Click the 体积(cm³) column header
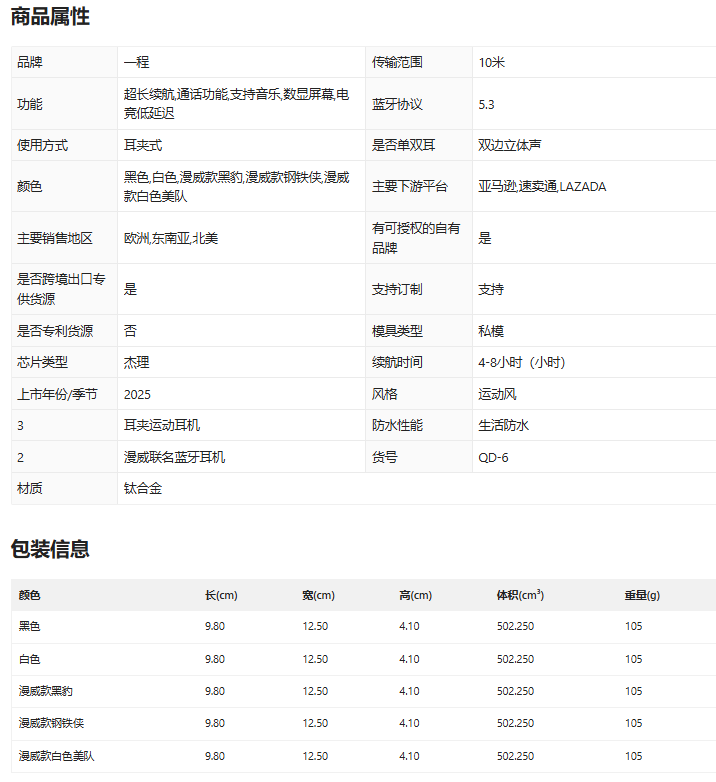This screenshot has height=782, width=716. coord(520,595)
